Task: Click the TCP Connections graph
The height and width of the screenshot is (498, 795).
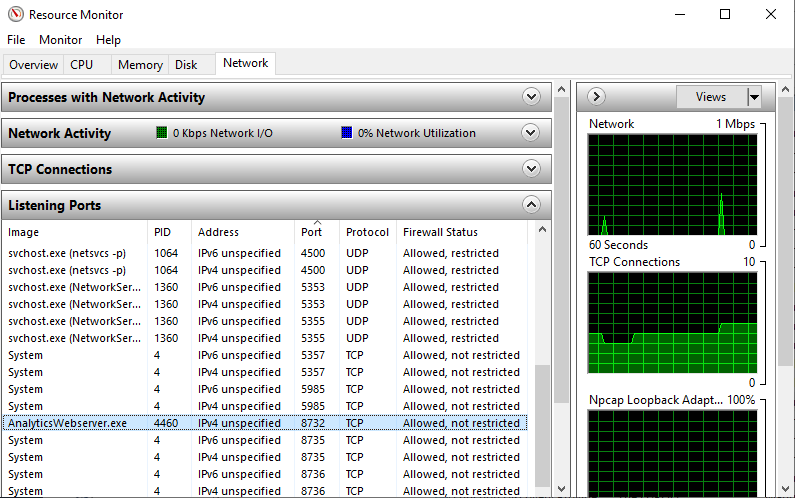Action: pyautogui.click(x=672, y=323)
